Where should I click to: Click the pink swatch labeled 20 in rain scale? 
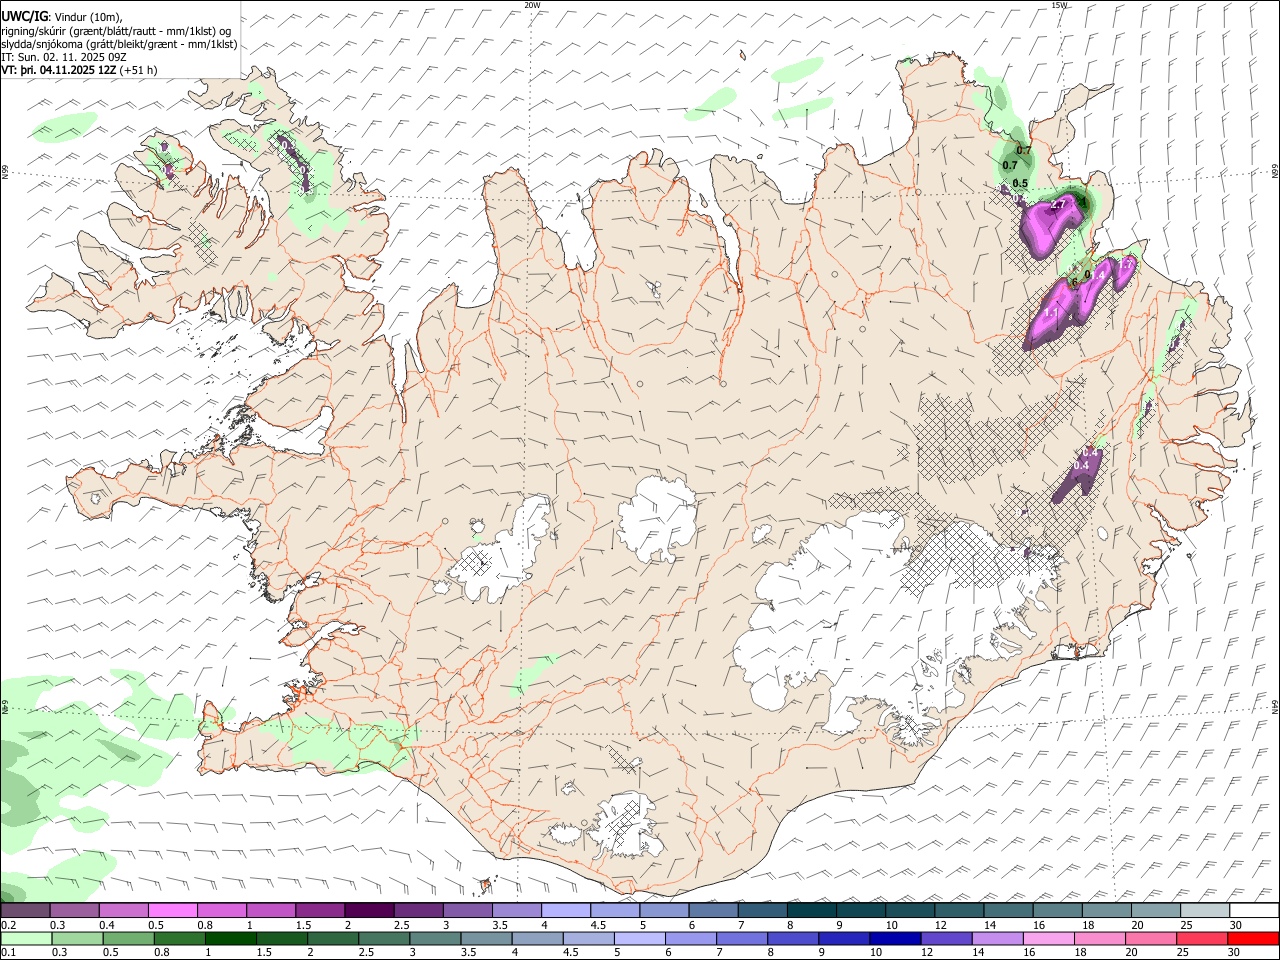pos(1149,939)
